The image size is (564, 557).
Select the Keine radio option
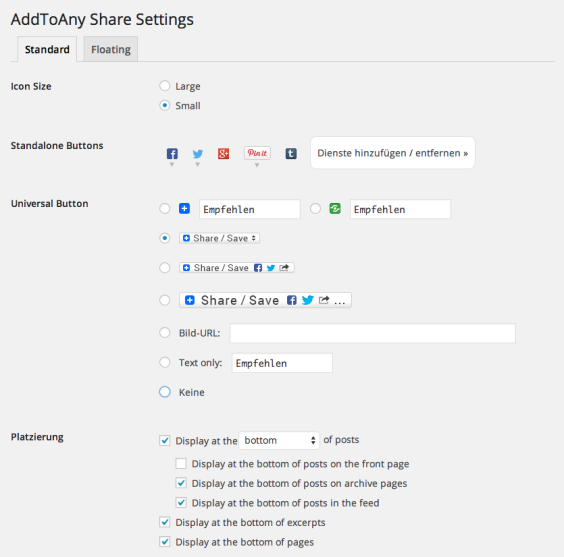(165, 392)
